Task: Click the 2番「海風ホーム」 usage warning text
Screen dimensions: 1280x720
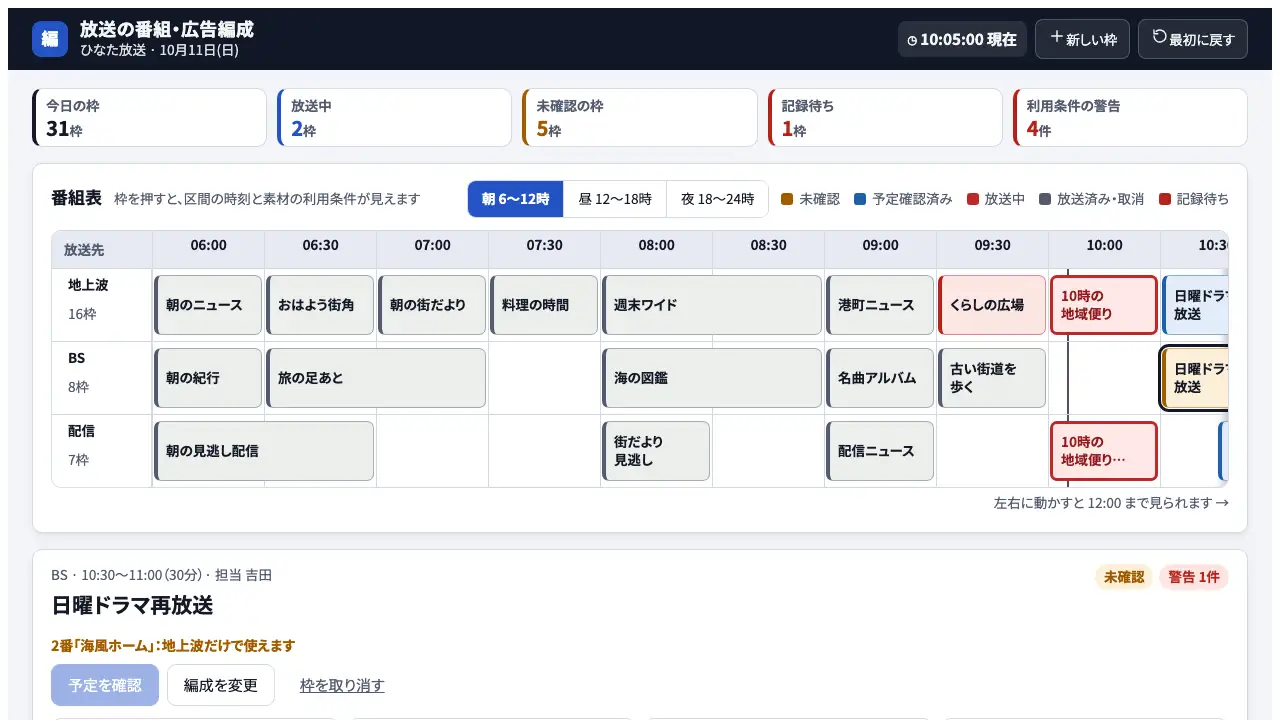Action: point(173,646)
